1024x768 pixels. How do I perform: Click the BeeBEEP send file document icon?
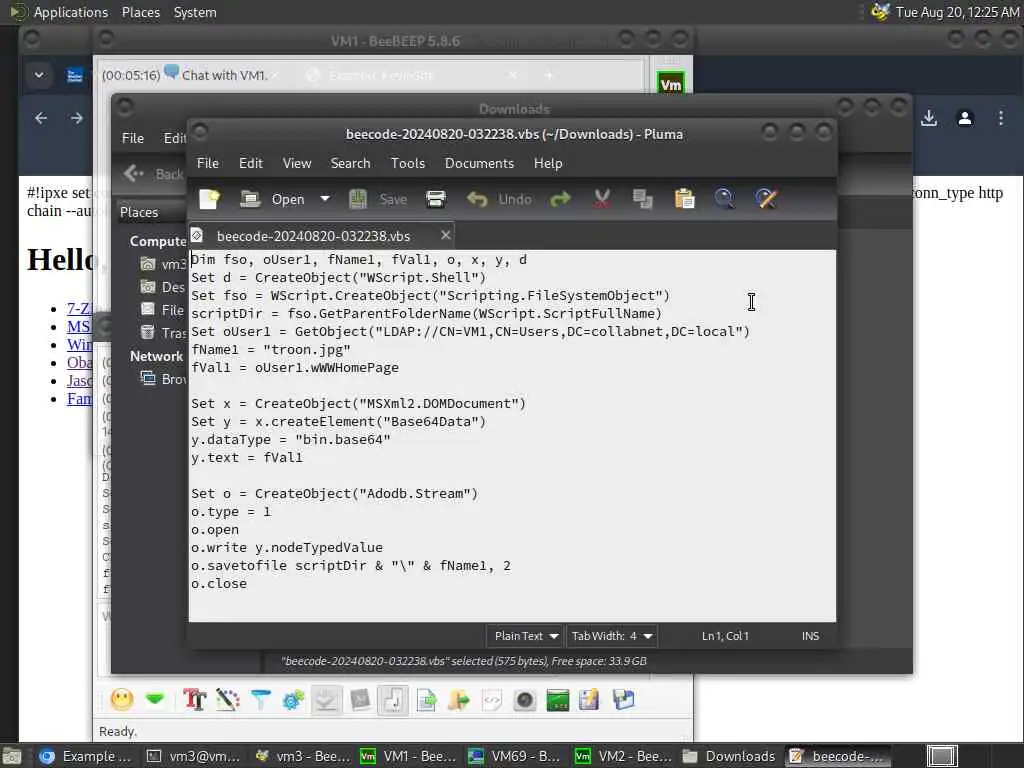tap(426, 699)
